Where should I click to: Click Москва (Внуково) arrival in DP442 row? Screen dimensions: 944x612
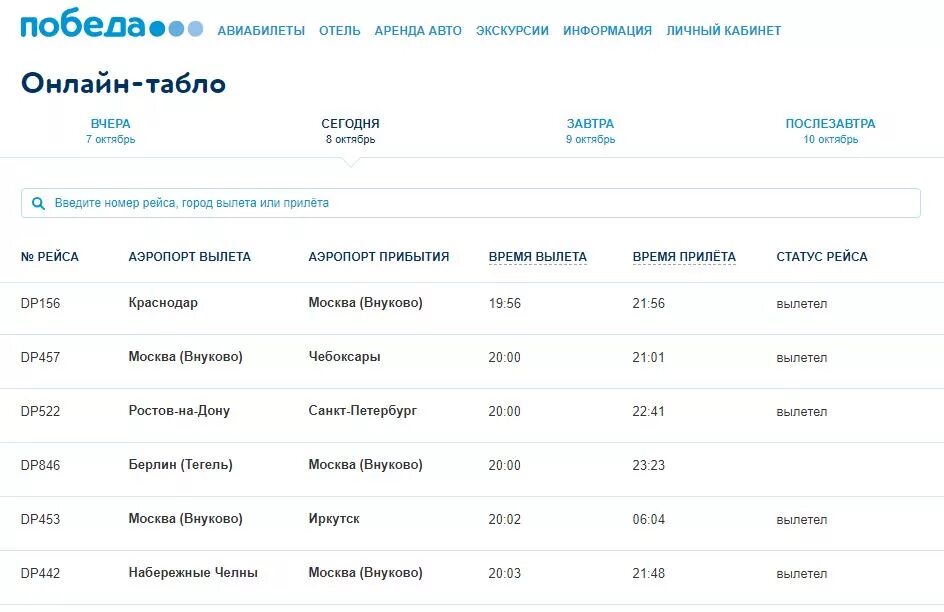[x=365, y=573]
